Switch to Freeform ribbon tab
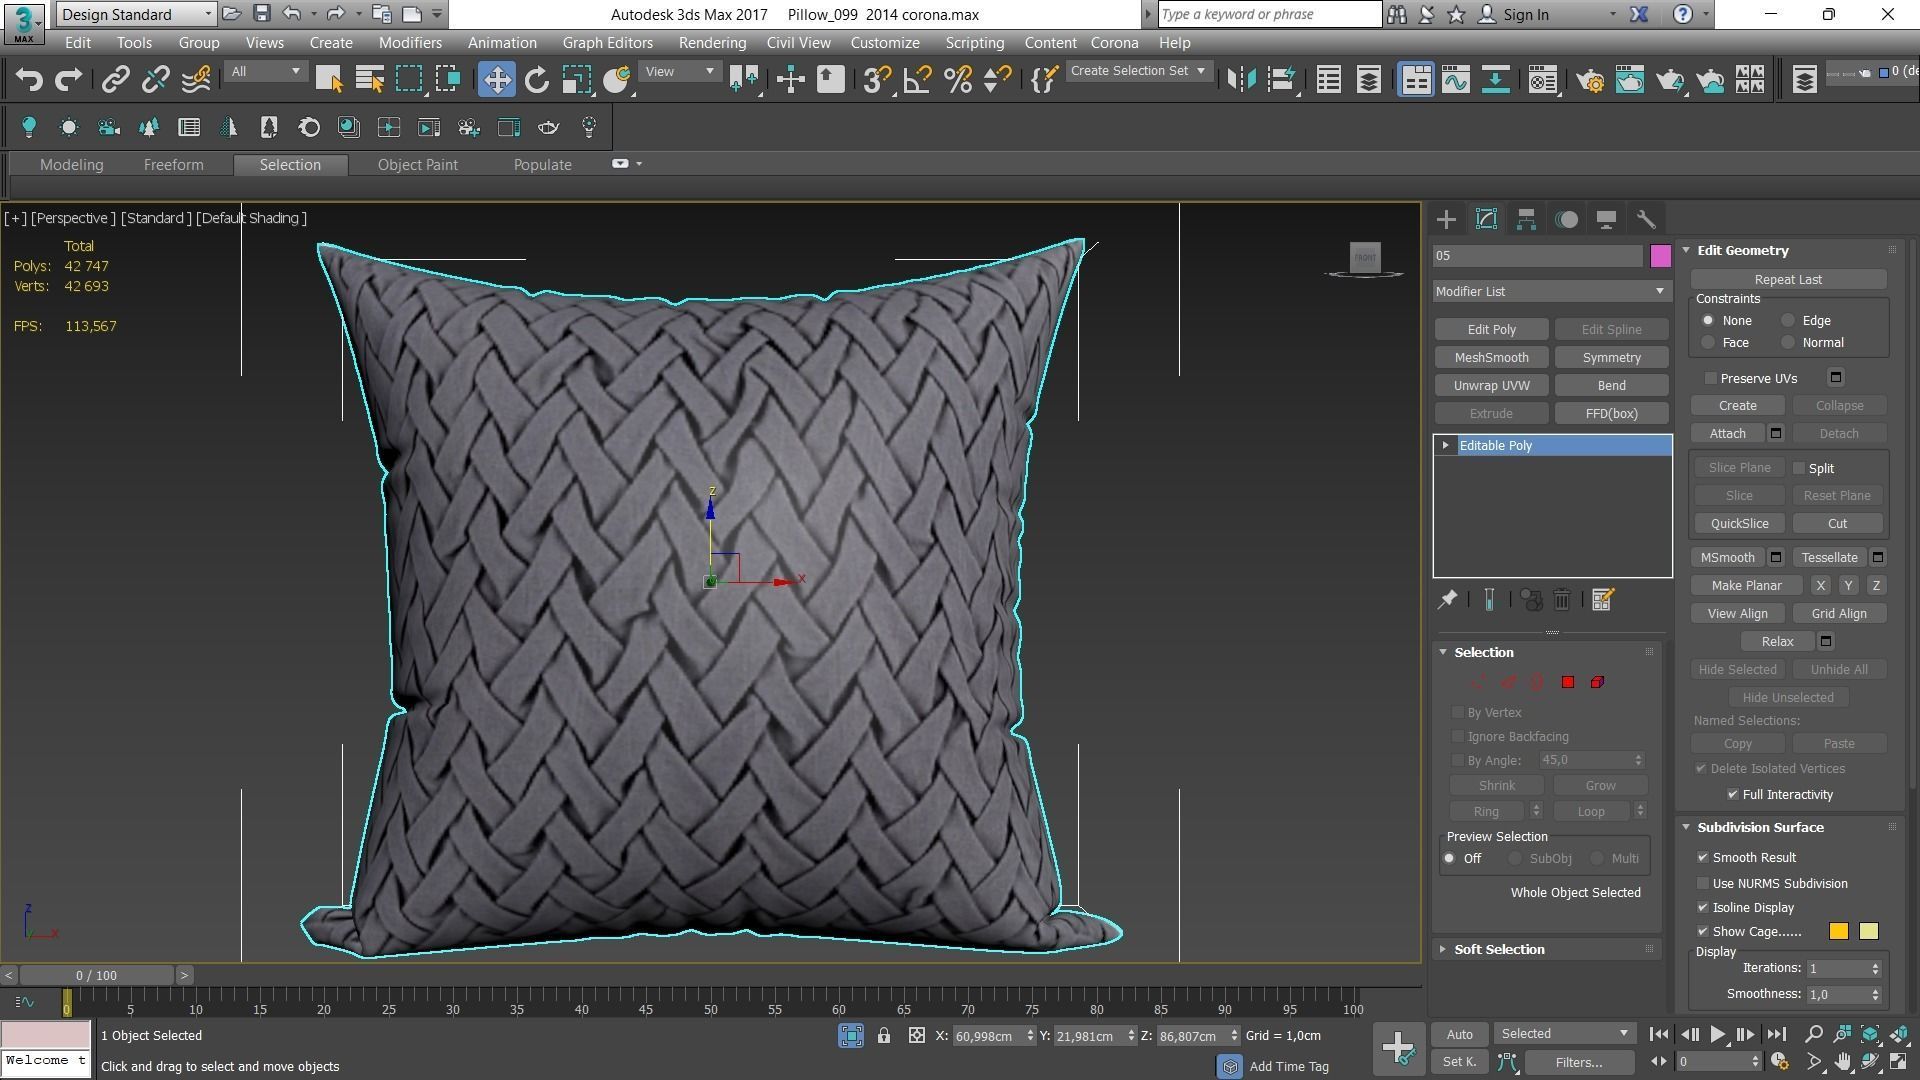 tap(173, 165)
